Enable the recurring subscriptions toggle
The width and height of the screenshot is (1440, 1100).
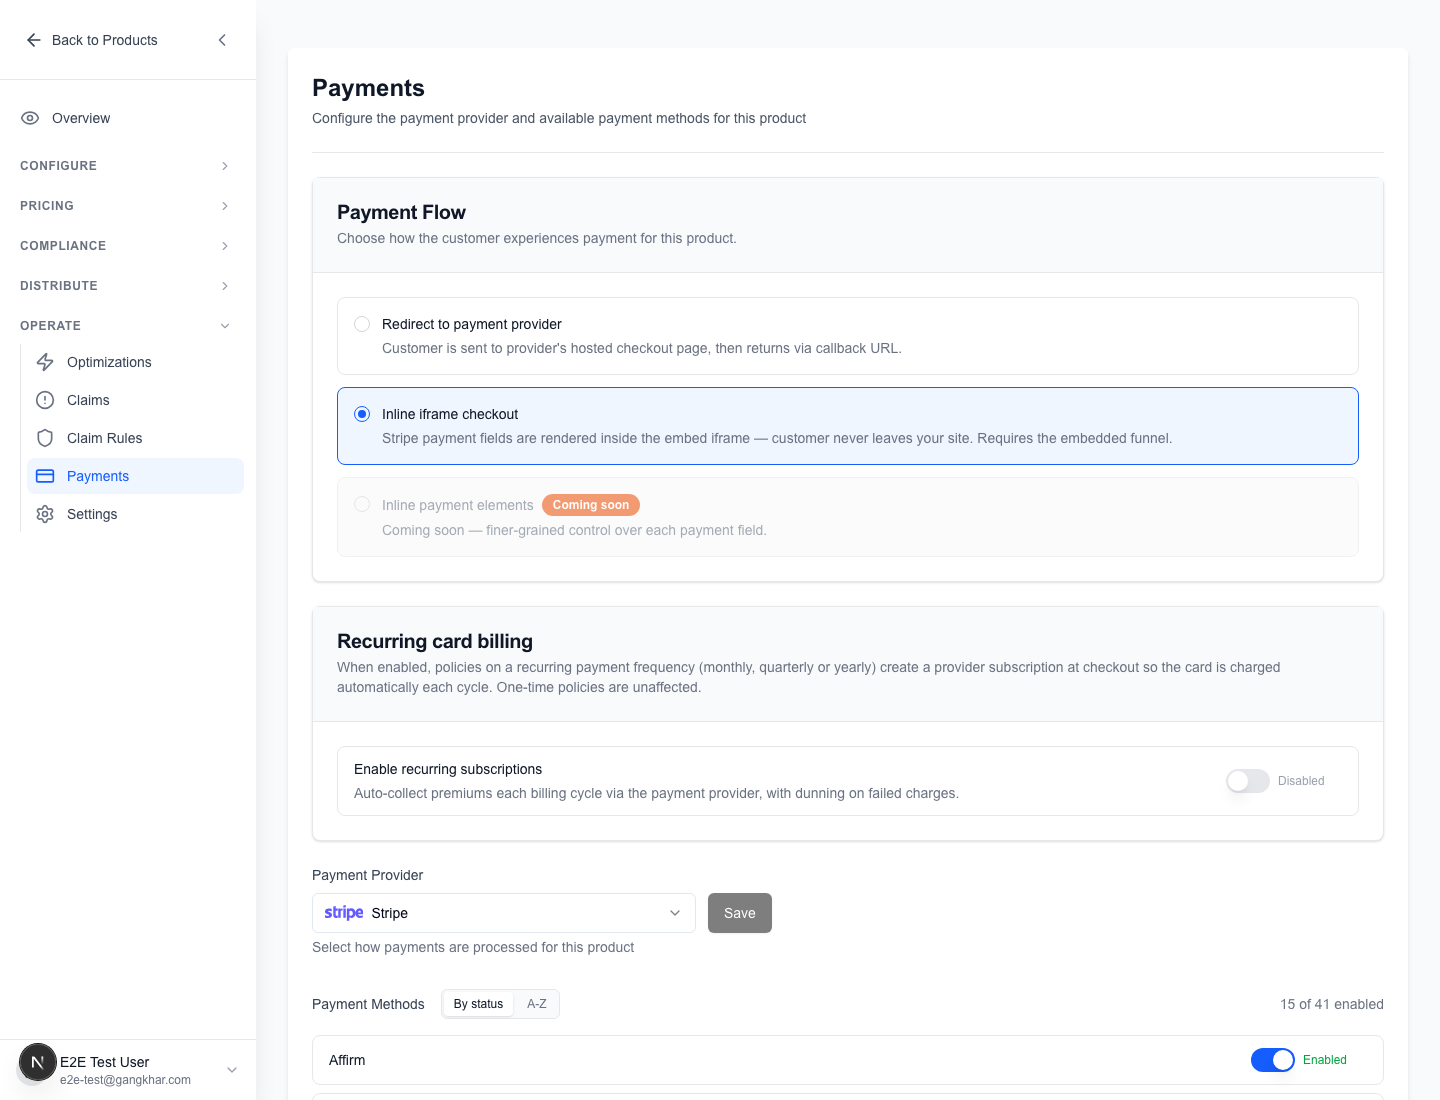pyautogui.click(x=1248, y=781)
